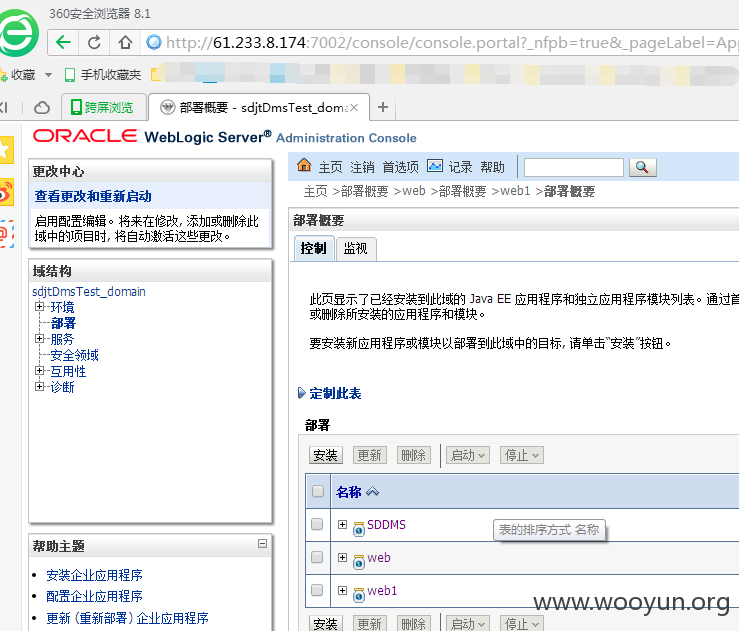The width and height of the screenshot is (739, 631).
Task: Open 帮助 in console toolbar
Action: [x=492, y=167]
